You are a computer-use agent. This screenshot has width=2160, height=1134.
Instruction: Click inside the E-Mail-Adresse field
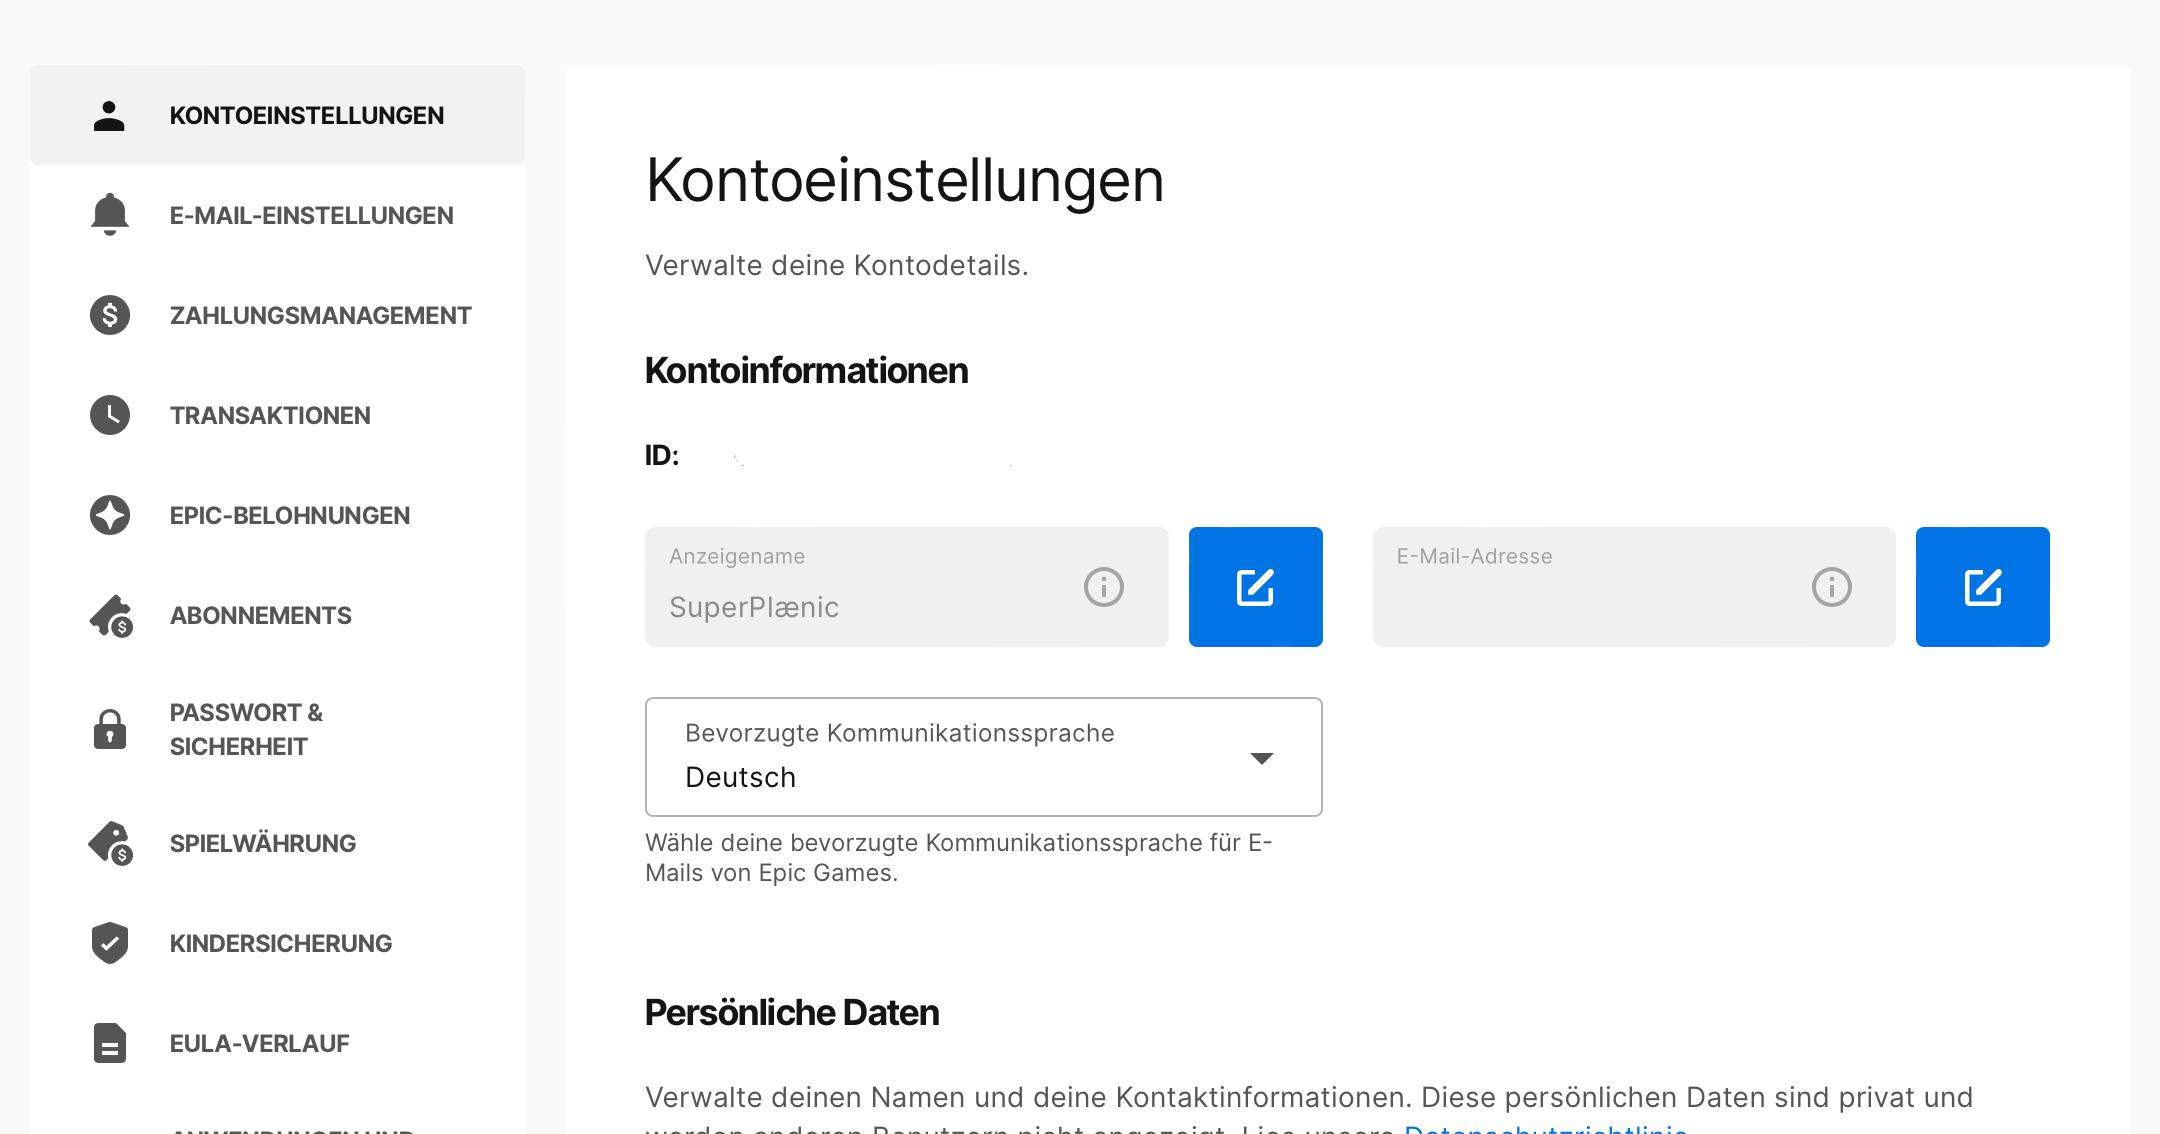[x=1600, y=600]
